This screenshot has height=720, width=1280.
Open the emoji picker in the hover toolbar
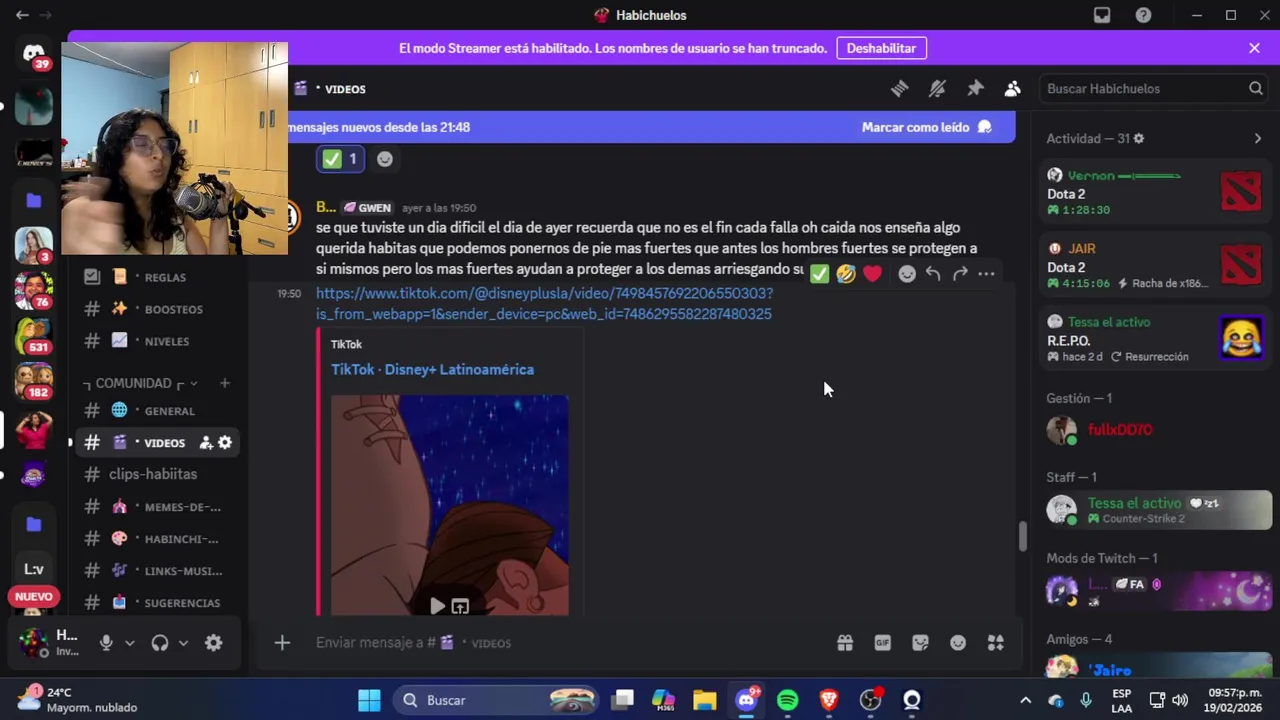907,273
